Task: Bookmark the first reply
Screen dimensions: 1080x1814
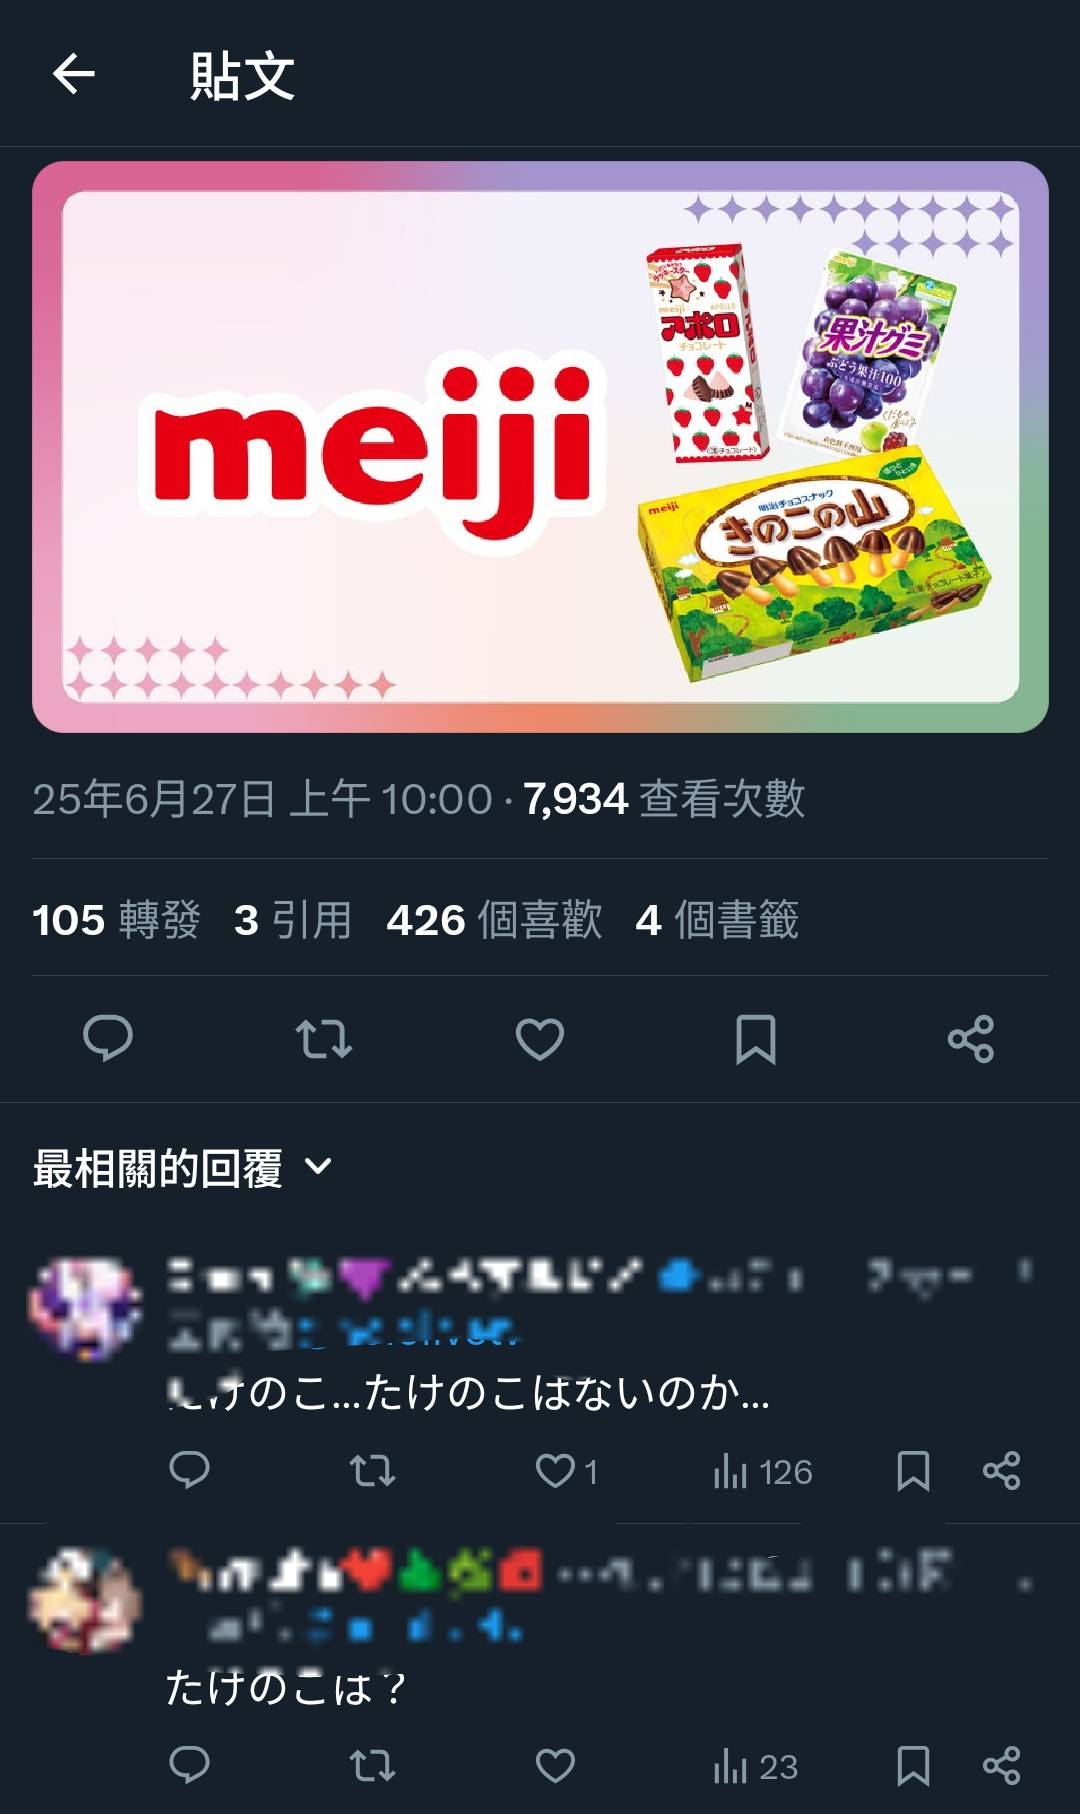Action: click(913, 1471)
